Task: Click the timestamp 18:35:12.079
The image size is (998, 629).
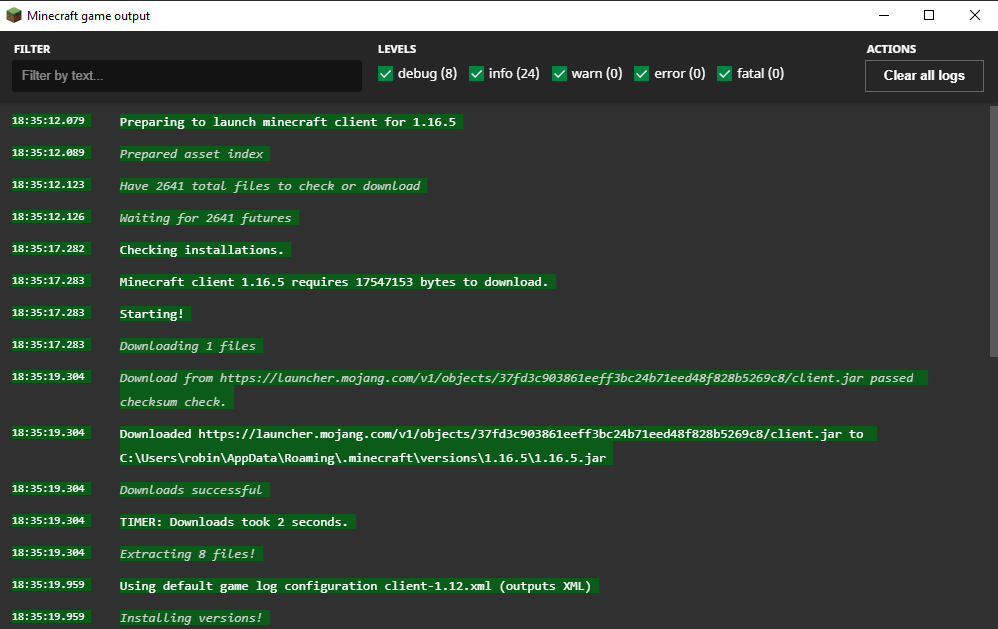Action: [51, 120]
